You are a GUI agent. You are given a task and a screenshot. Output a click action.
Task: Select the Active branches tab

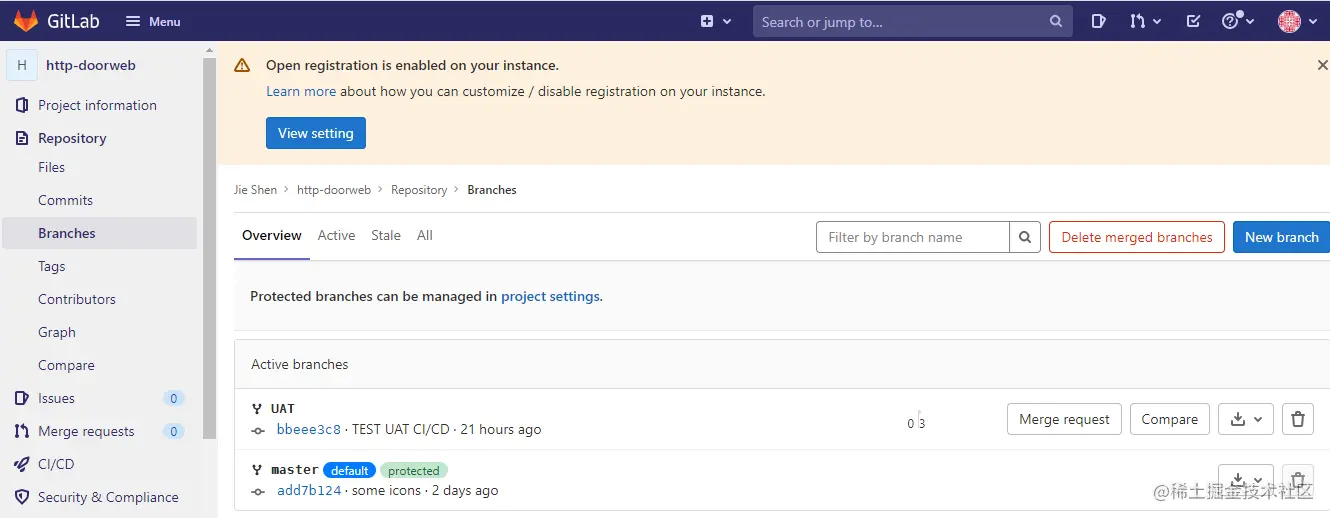[x=336, y=236]
